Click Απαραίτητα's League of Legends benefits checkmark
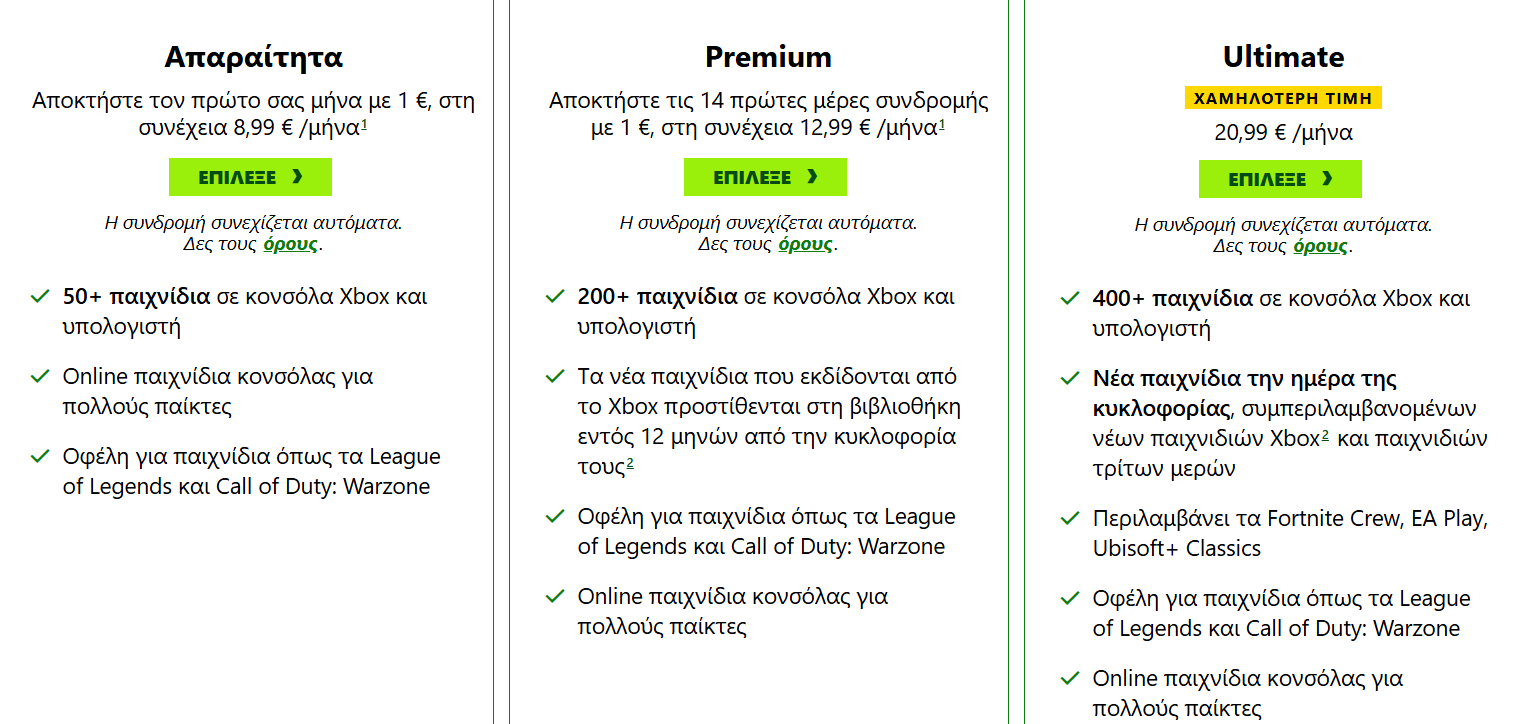 tap(40, 457)
